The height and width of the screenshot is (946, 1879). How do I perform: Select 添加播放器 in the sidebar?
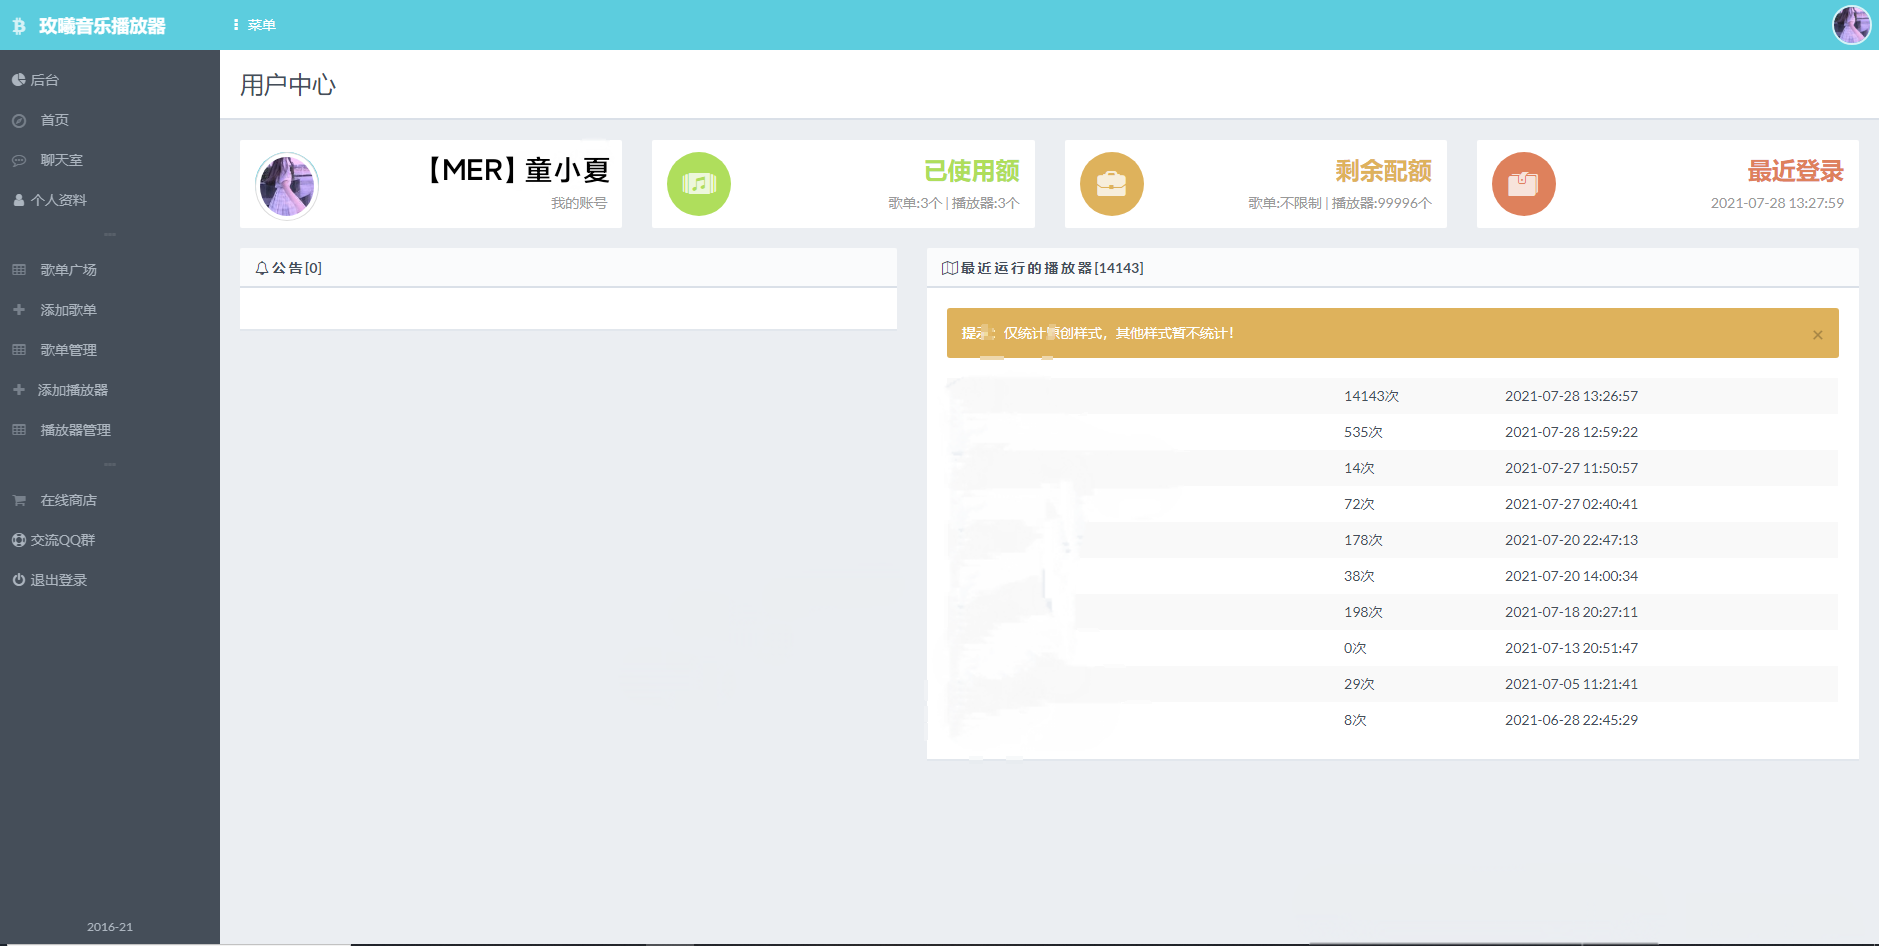click(x=72, y=390)
